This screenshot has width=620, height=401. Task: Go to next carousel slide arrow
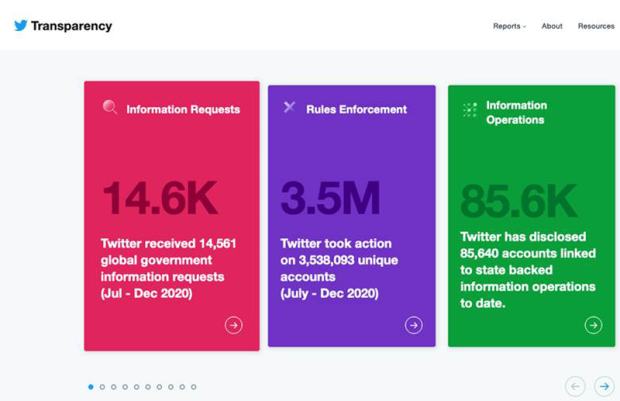pos(604,386)
